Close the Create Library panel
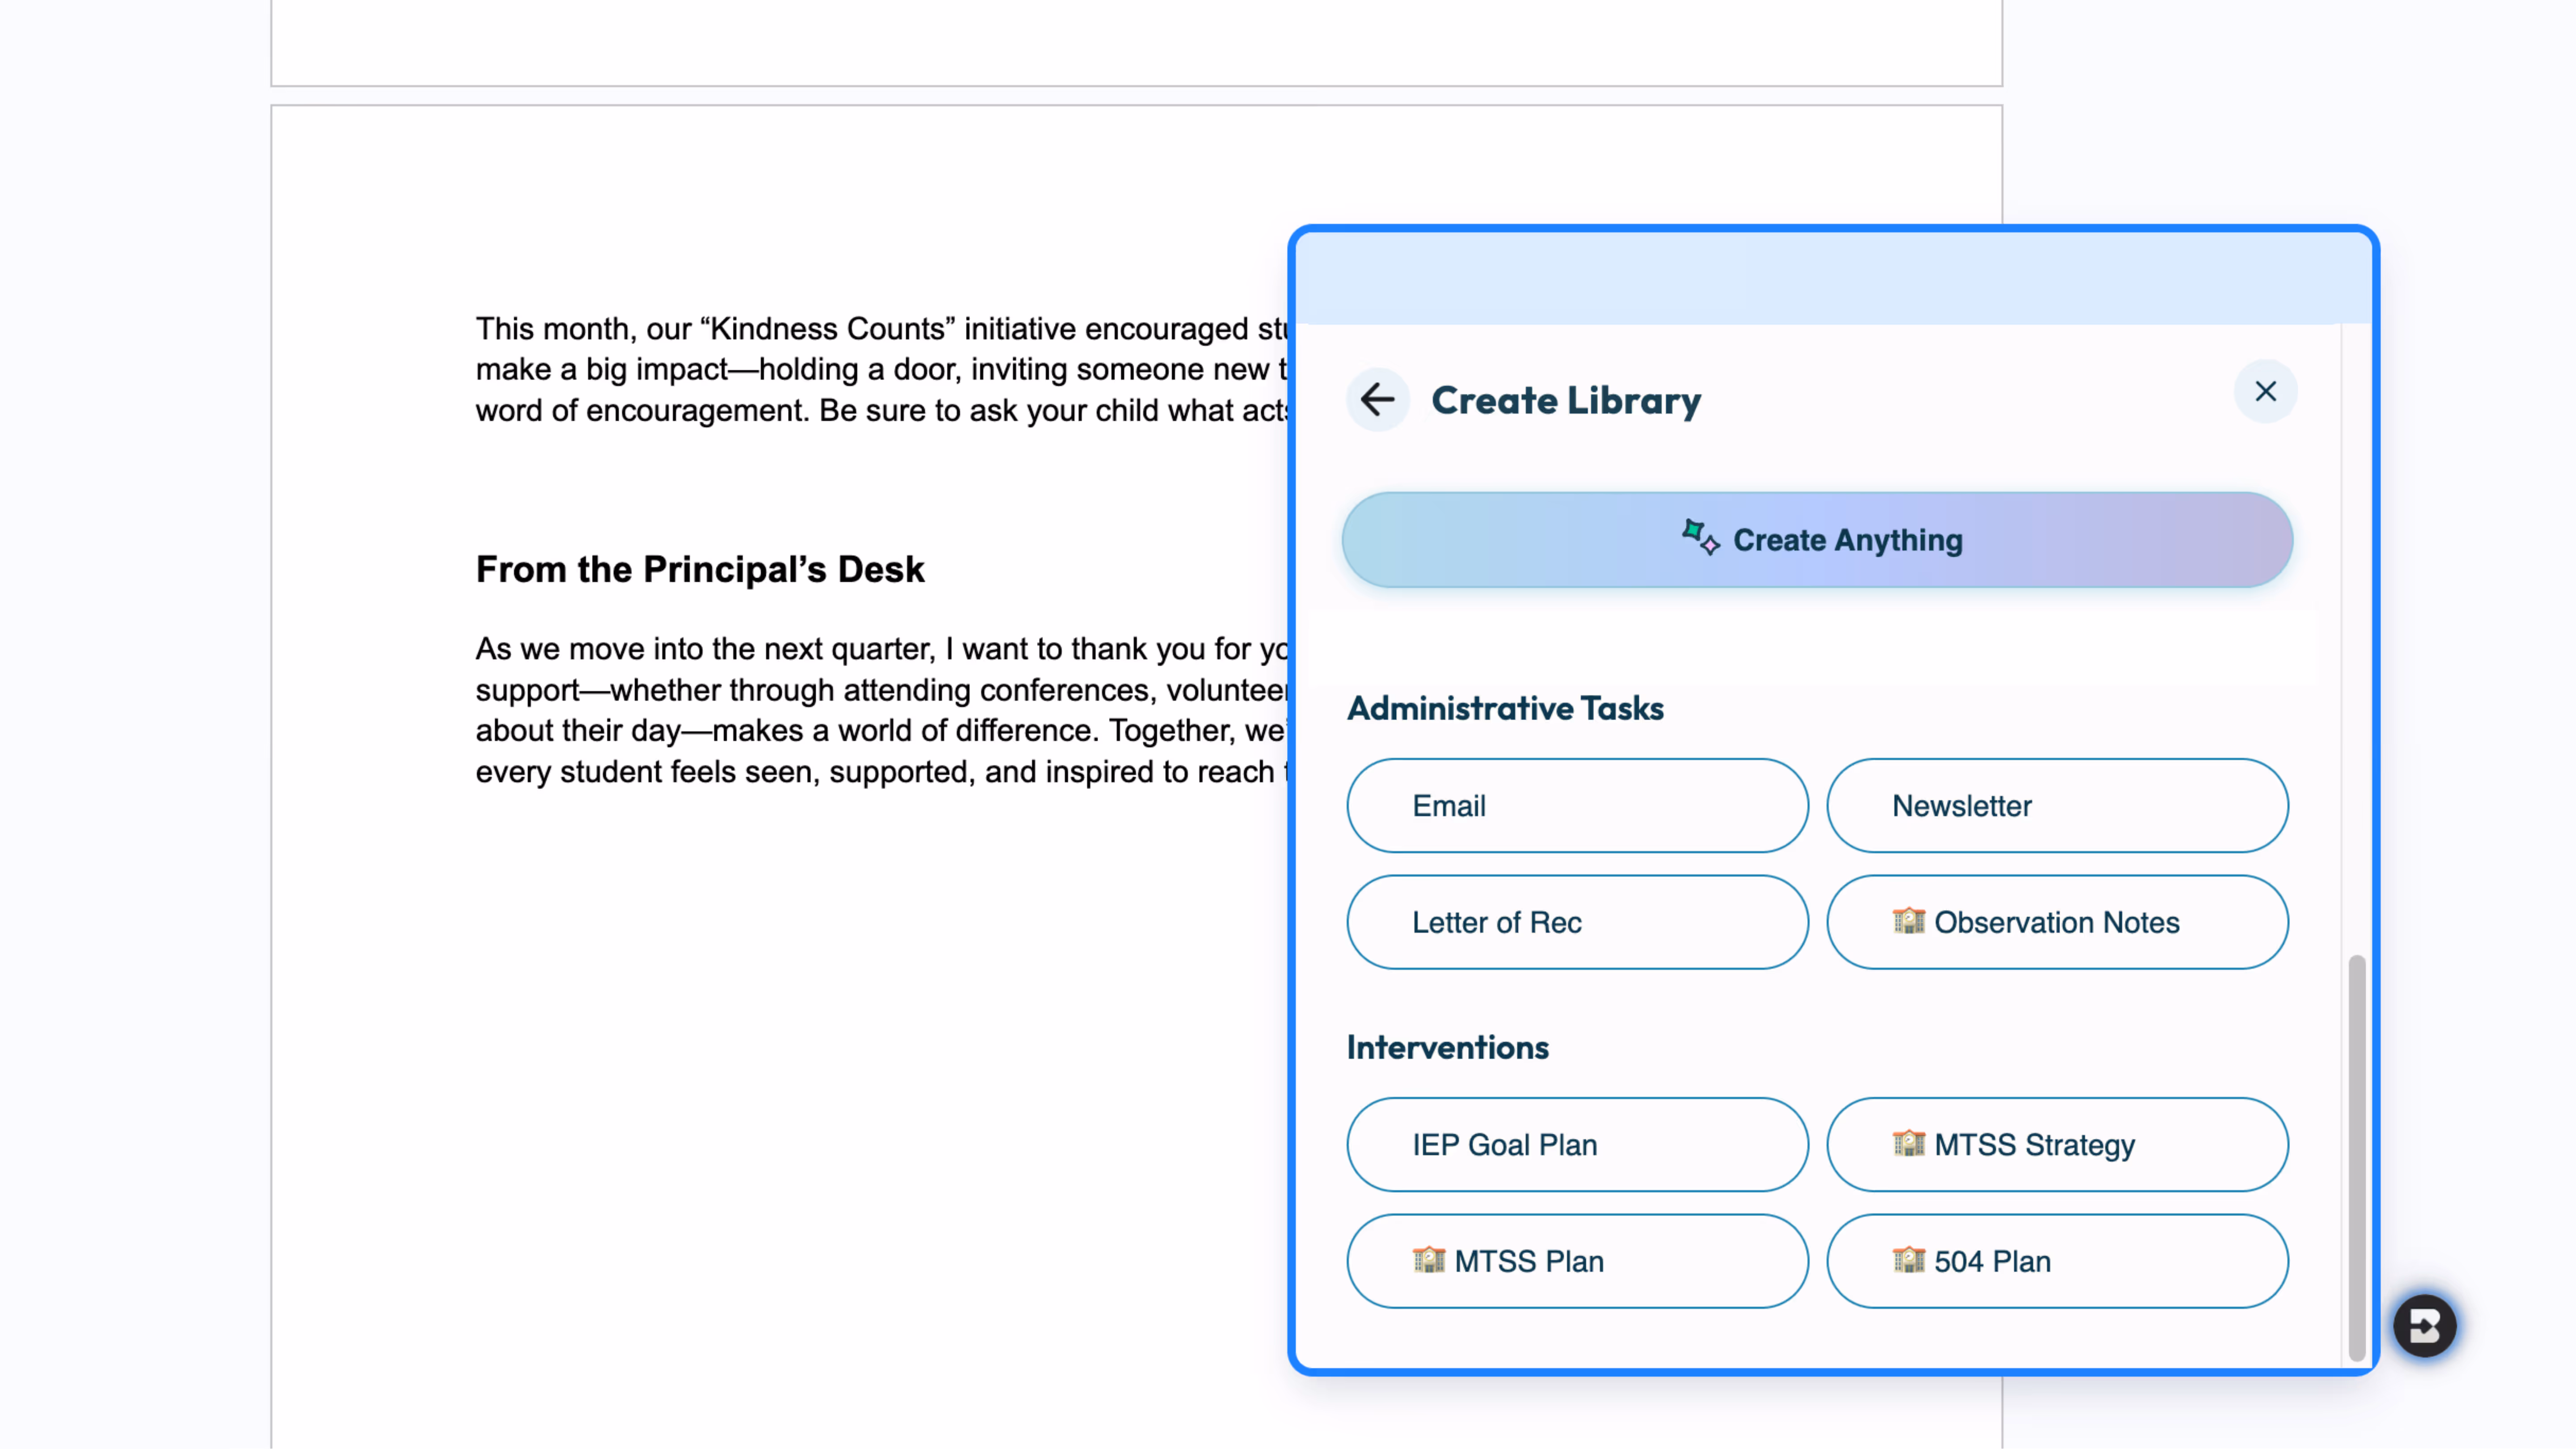 (x=2265, y=391)
